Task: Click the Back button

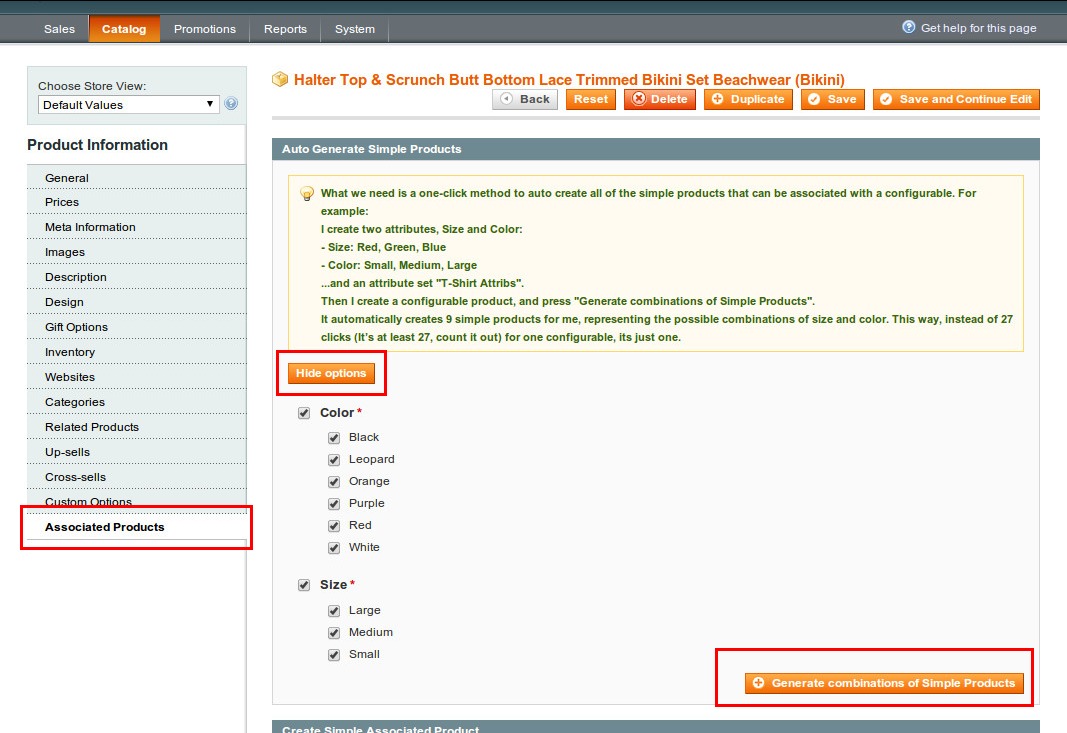Action: click(525, 99)
